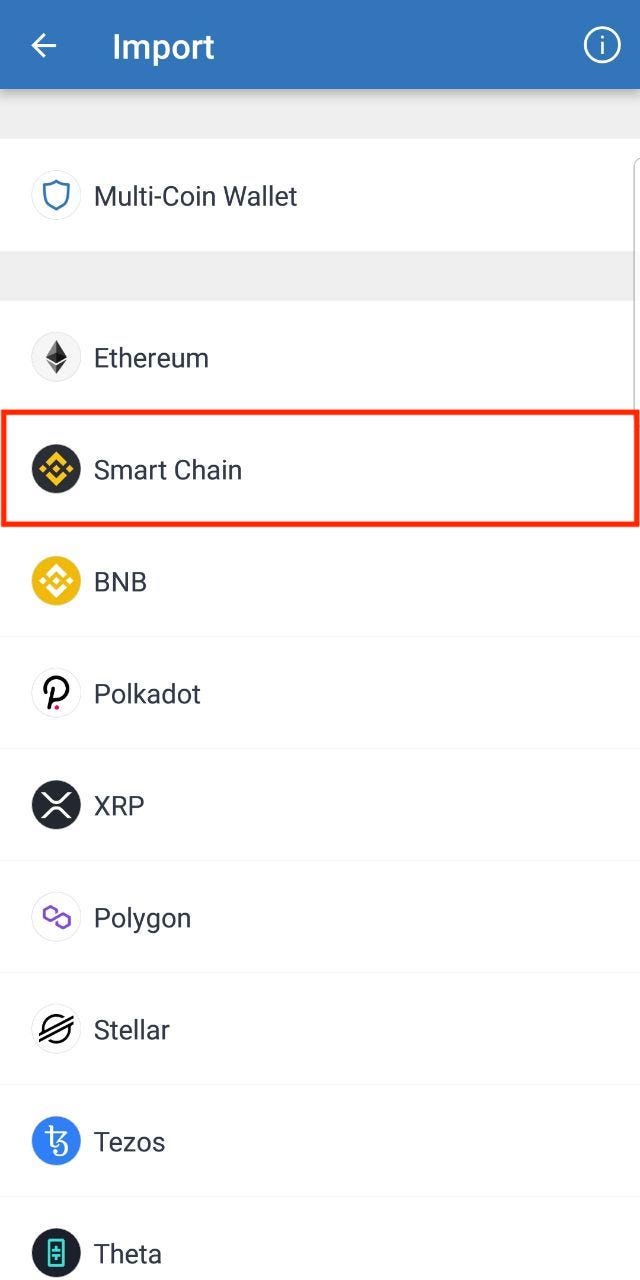This screenshot has height=1280, width=640.
Task: Select the Multi-Coin Wallet option
Action: (320, 195)
